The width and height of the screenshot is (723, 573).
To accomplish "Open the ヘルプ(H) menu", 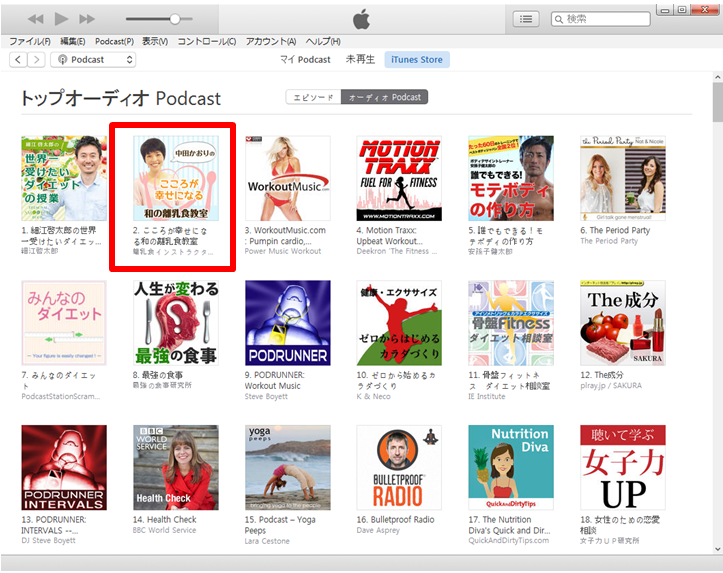I will click(323, 41).
